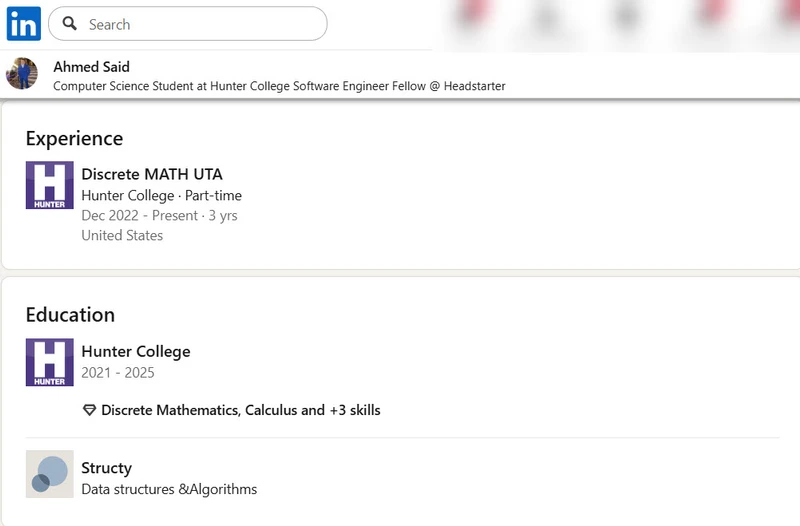Open Ahmed Said's profile avatar photo

(x=22, y=74)
